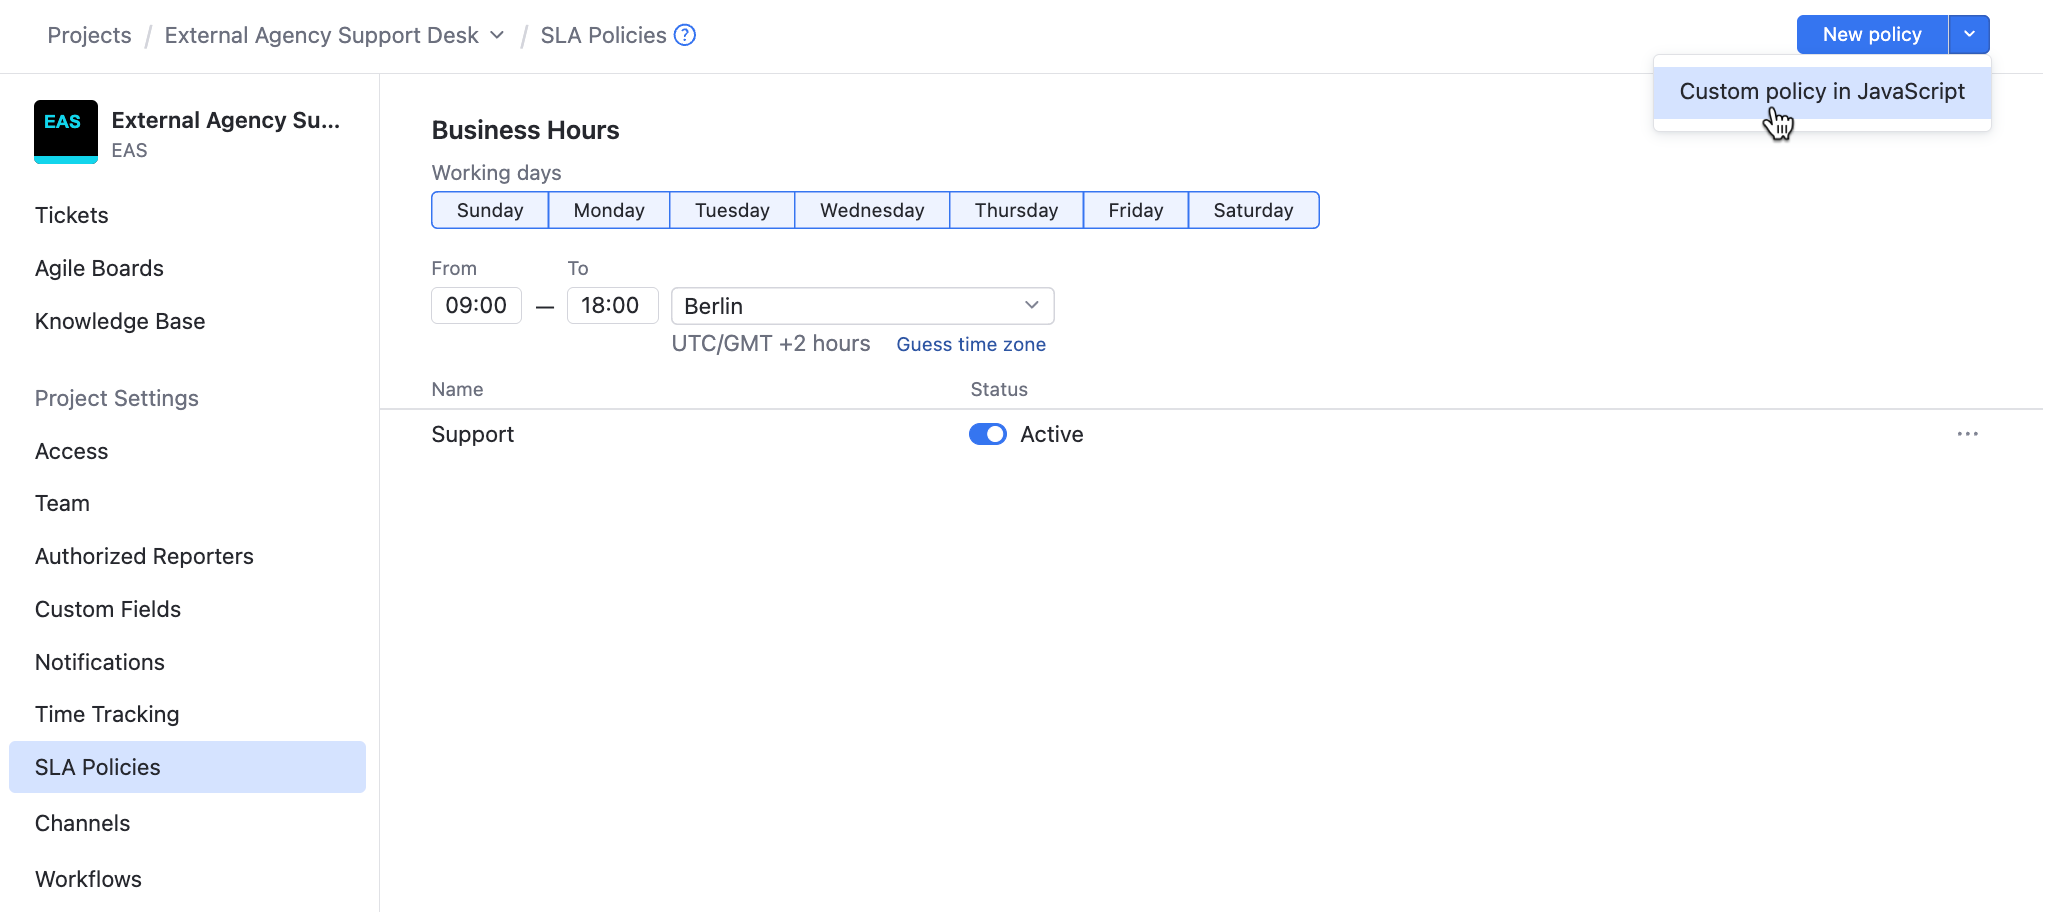Go to Authorized Reporters settings
2054x912 pixels.
tap(144, 555)
